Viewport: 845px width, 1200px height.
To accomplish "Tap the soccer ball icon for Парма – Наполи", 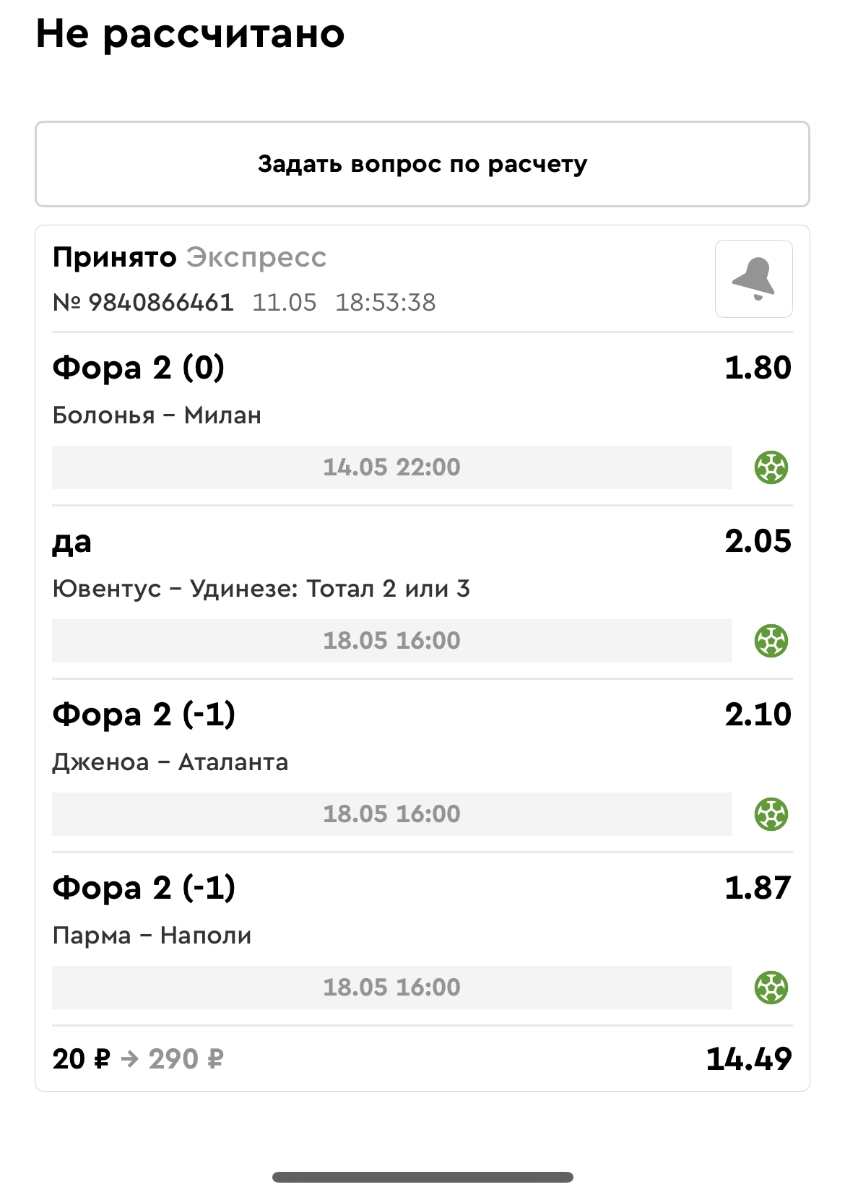I will pyautogui.click(x=771, y=988).
